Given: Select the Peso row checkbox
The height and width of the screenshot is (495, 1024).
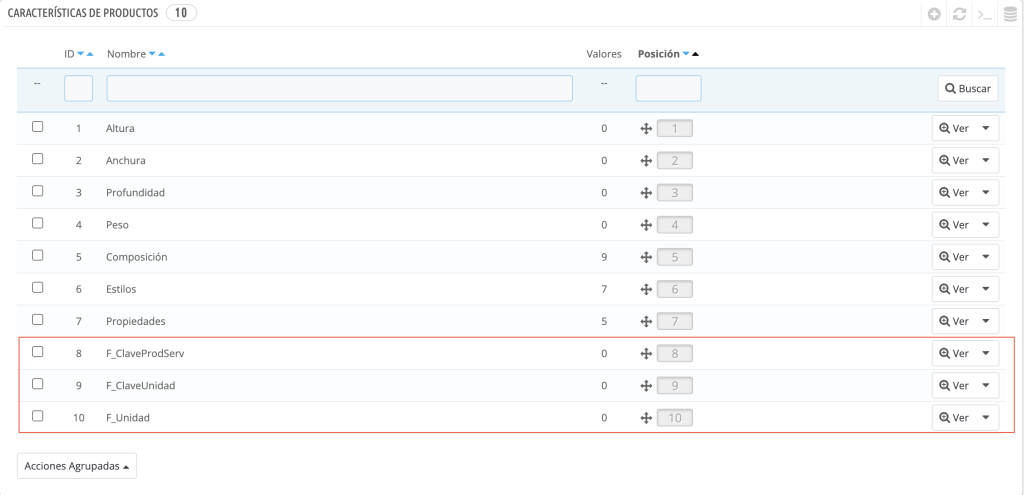Looking at the screenshot, I should [x=37, y=223].
